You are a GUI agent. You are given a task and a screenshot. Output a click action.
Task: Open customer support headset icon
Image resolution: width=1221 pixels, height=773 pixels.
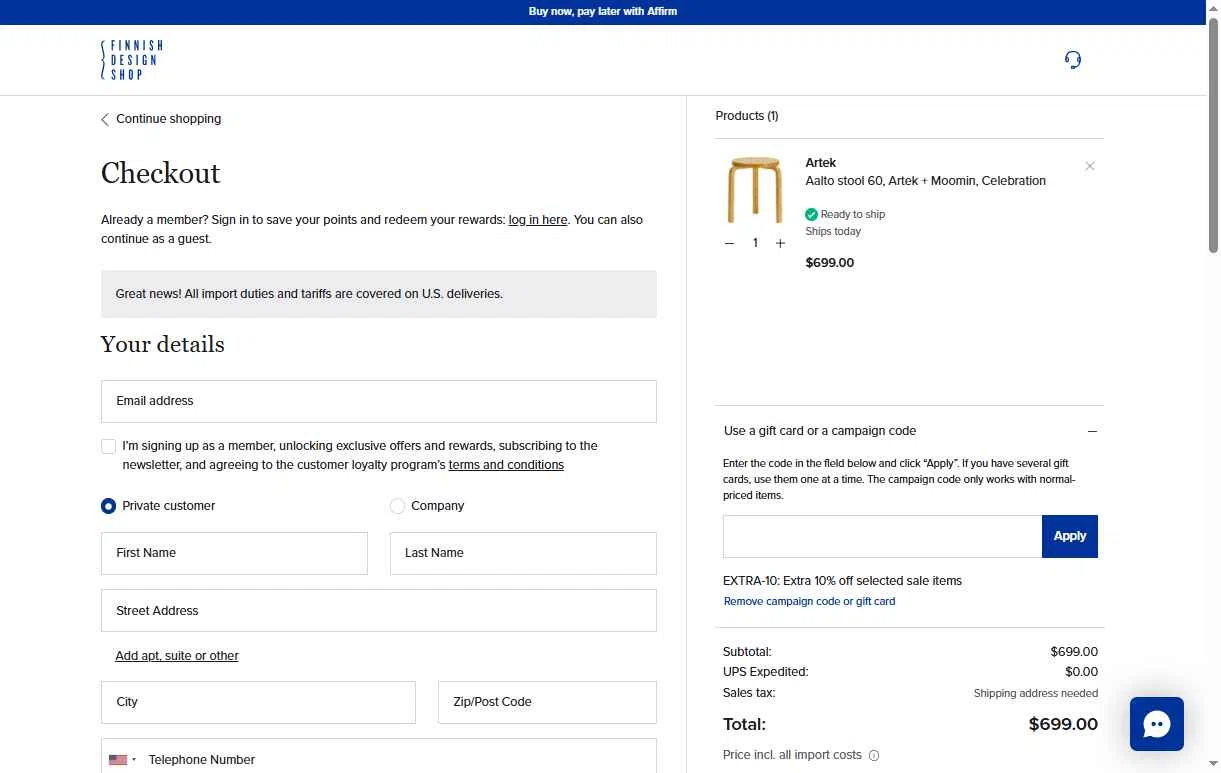[1073, 60]
